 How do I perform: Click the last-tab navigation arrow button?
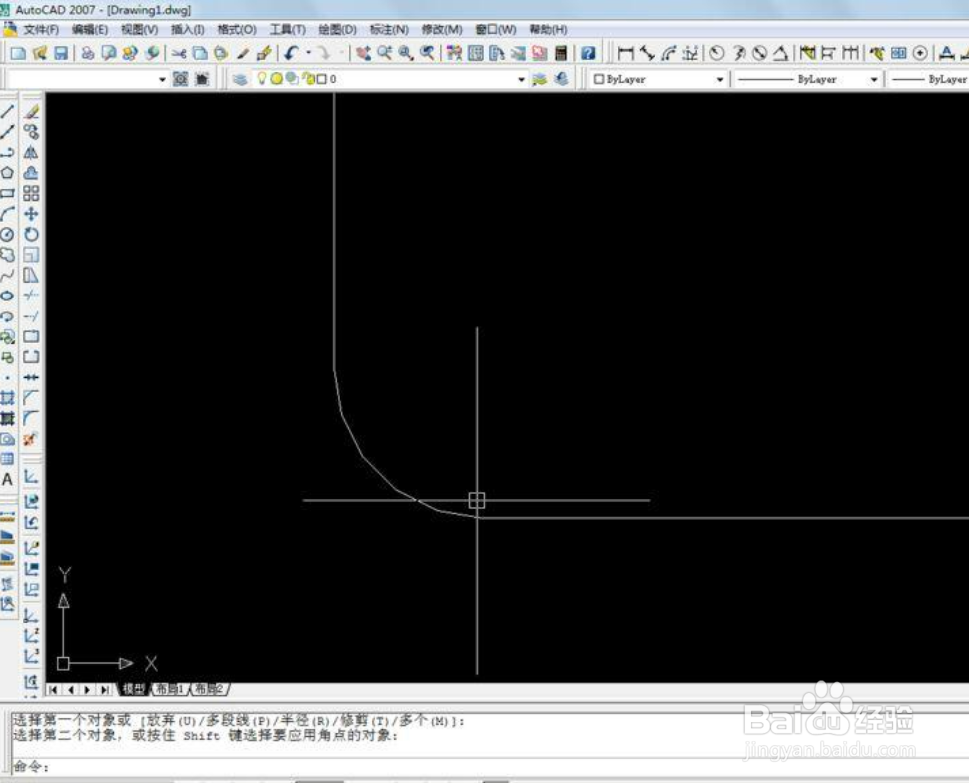[105, 690]
